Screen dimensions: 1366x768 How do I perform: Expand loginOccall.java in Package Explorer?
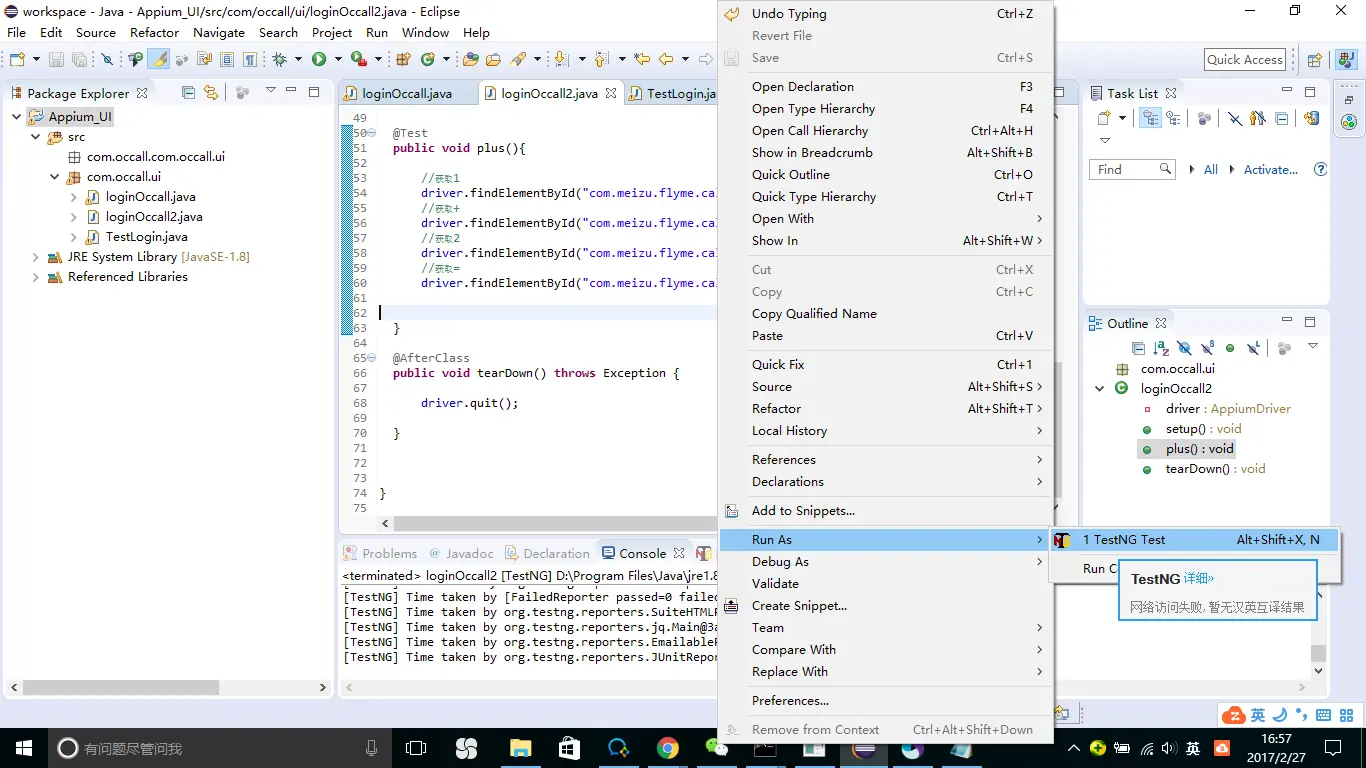(x=74, y=197)
